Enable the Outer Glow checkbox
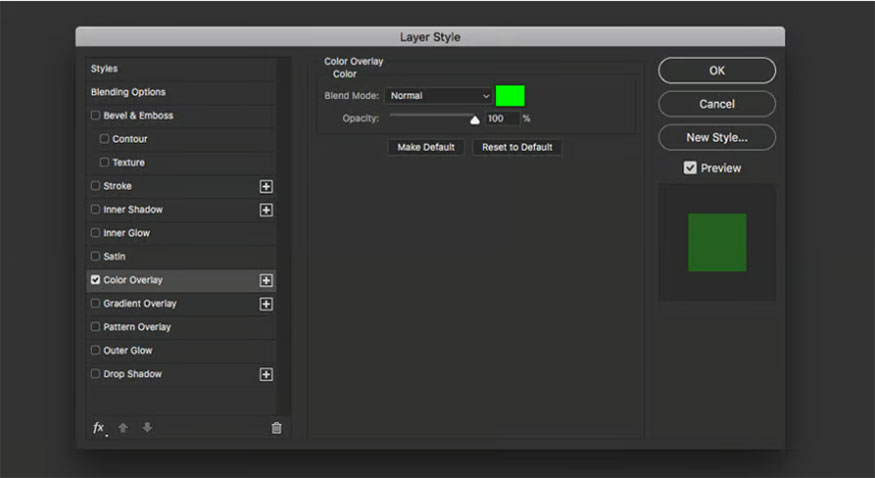Image resolution: width=875 pixels, height=478 pixels. coord(95,350)
